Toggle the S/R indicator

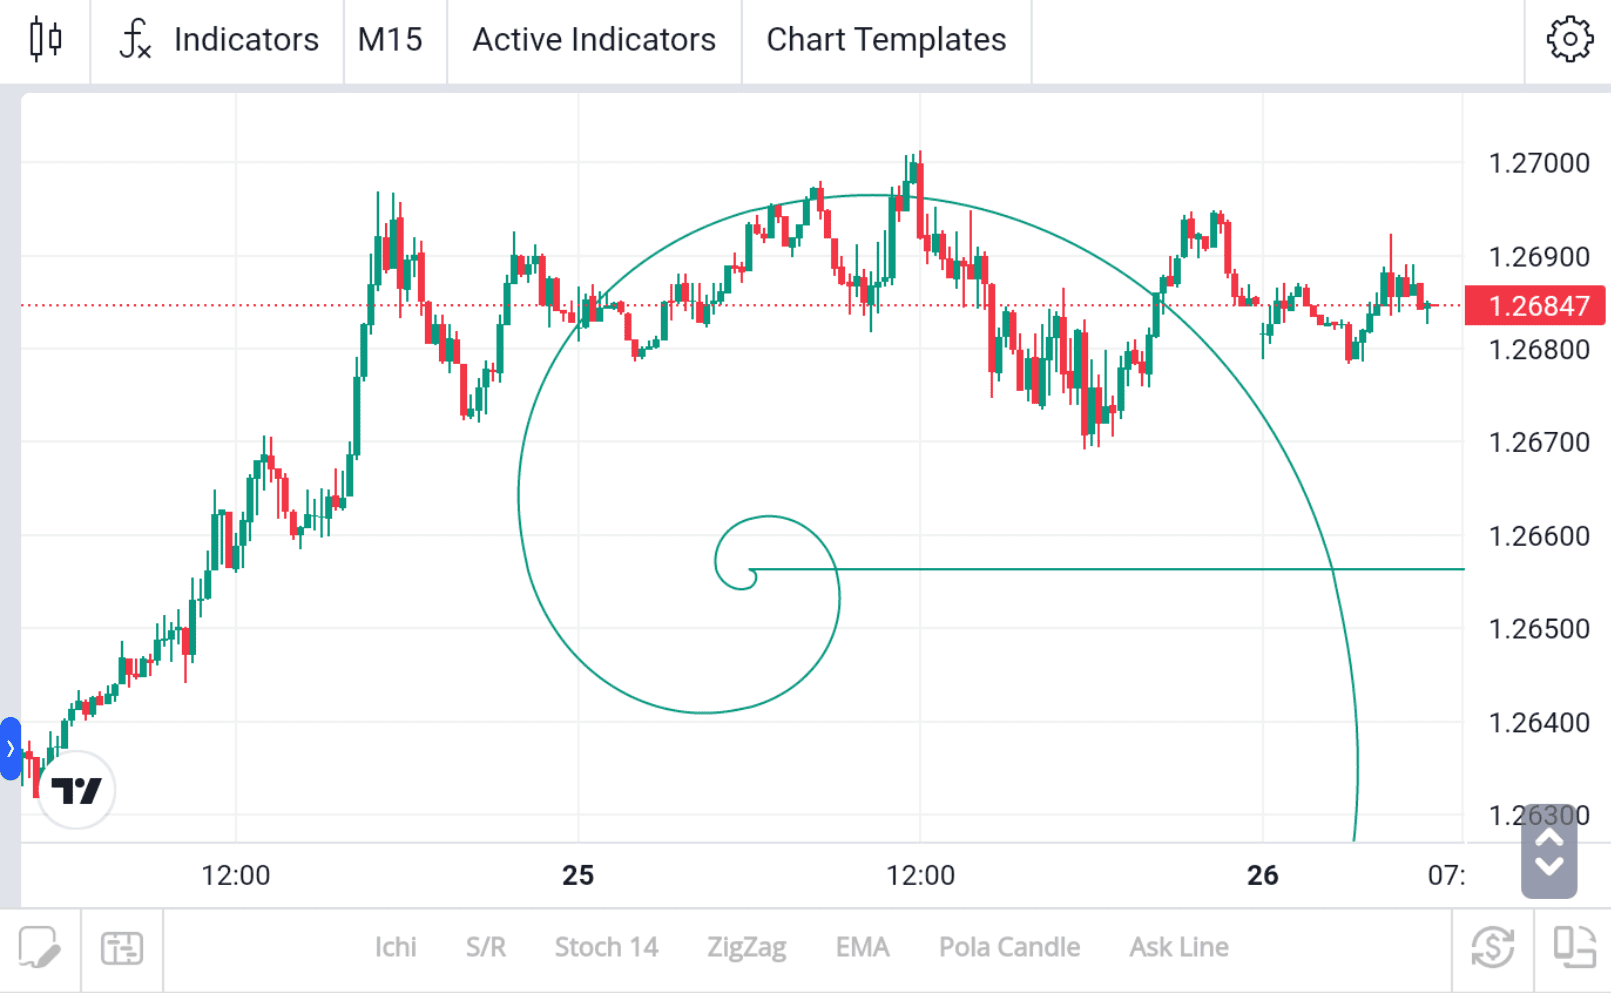[x=486, y=947]
